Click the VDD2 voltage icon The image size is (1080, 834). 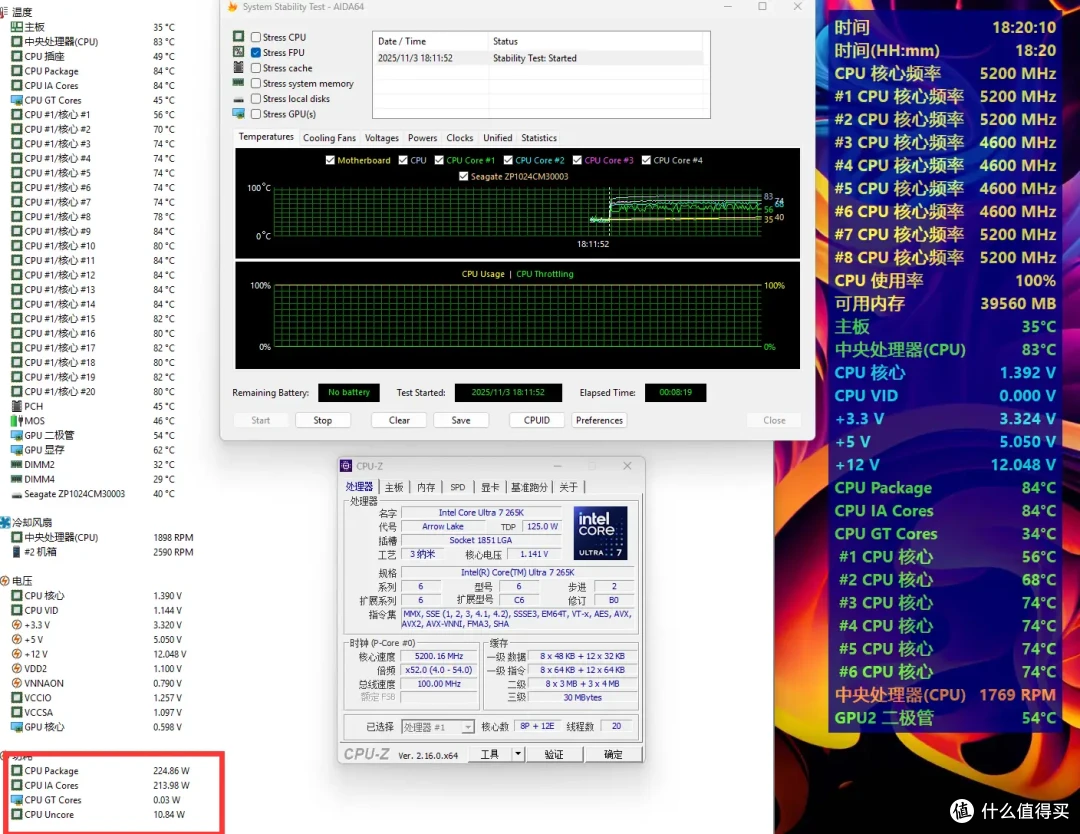pos(17,668)
